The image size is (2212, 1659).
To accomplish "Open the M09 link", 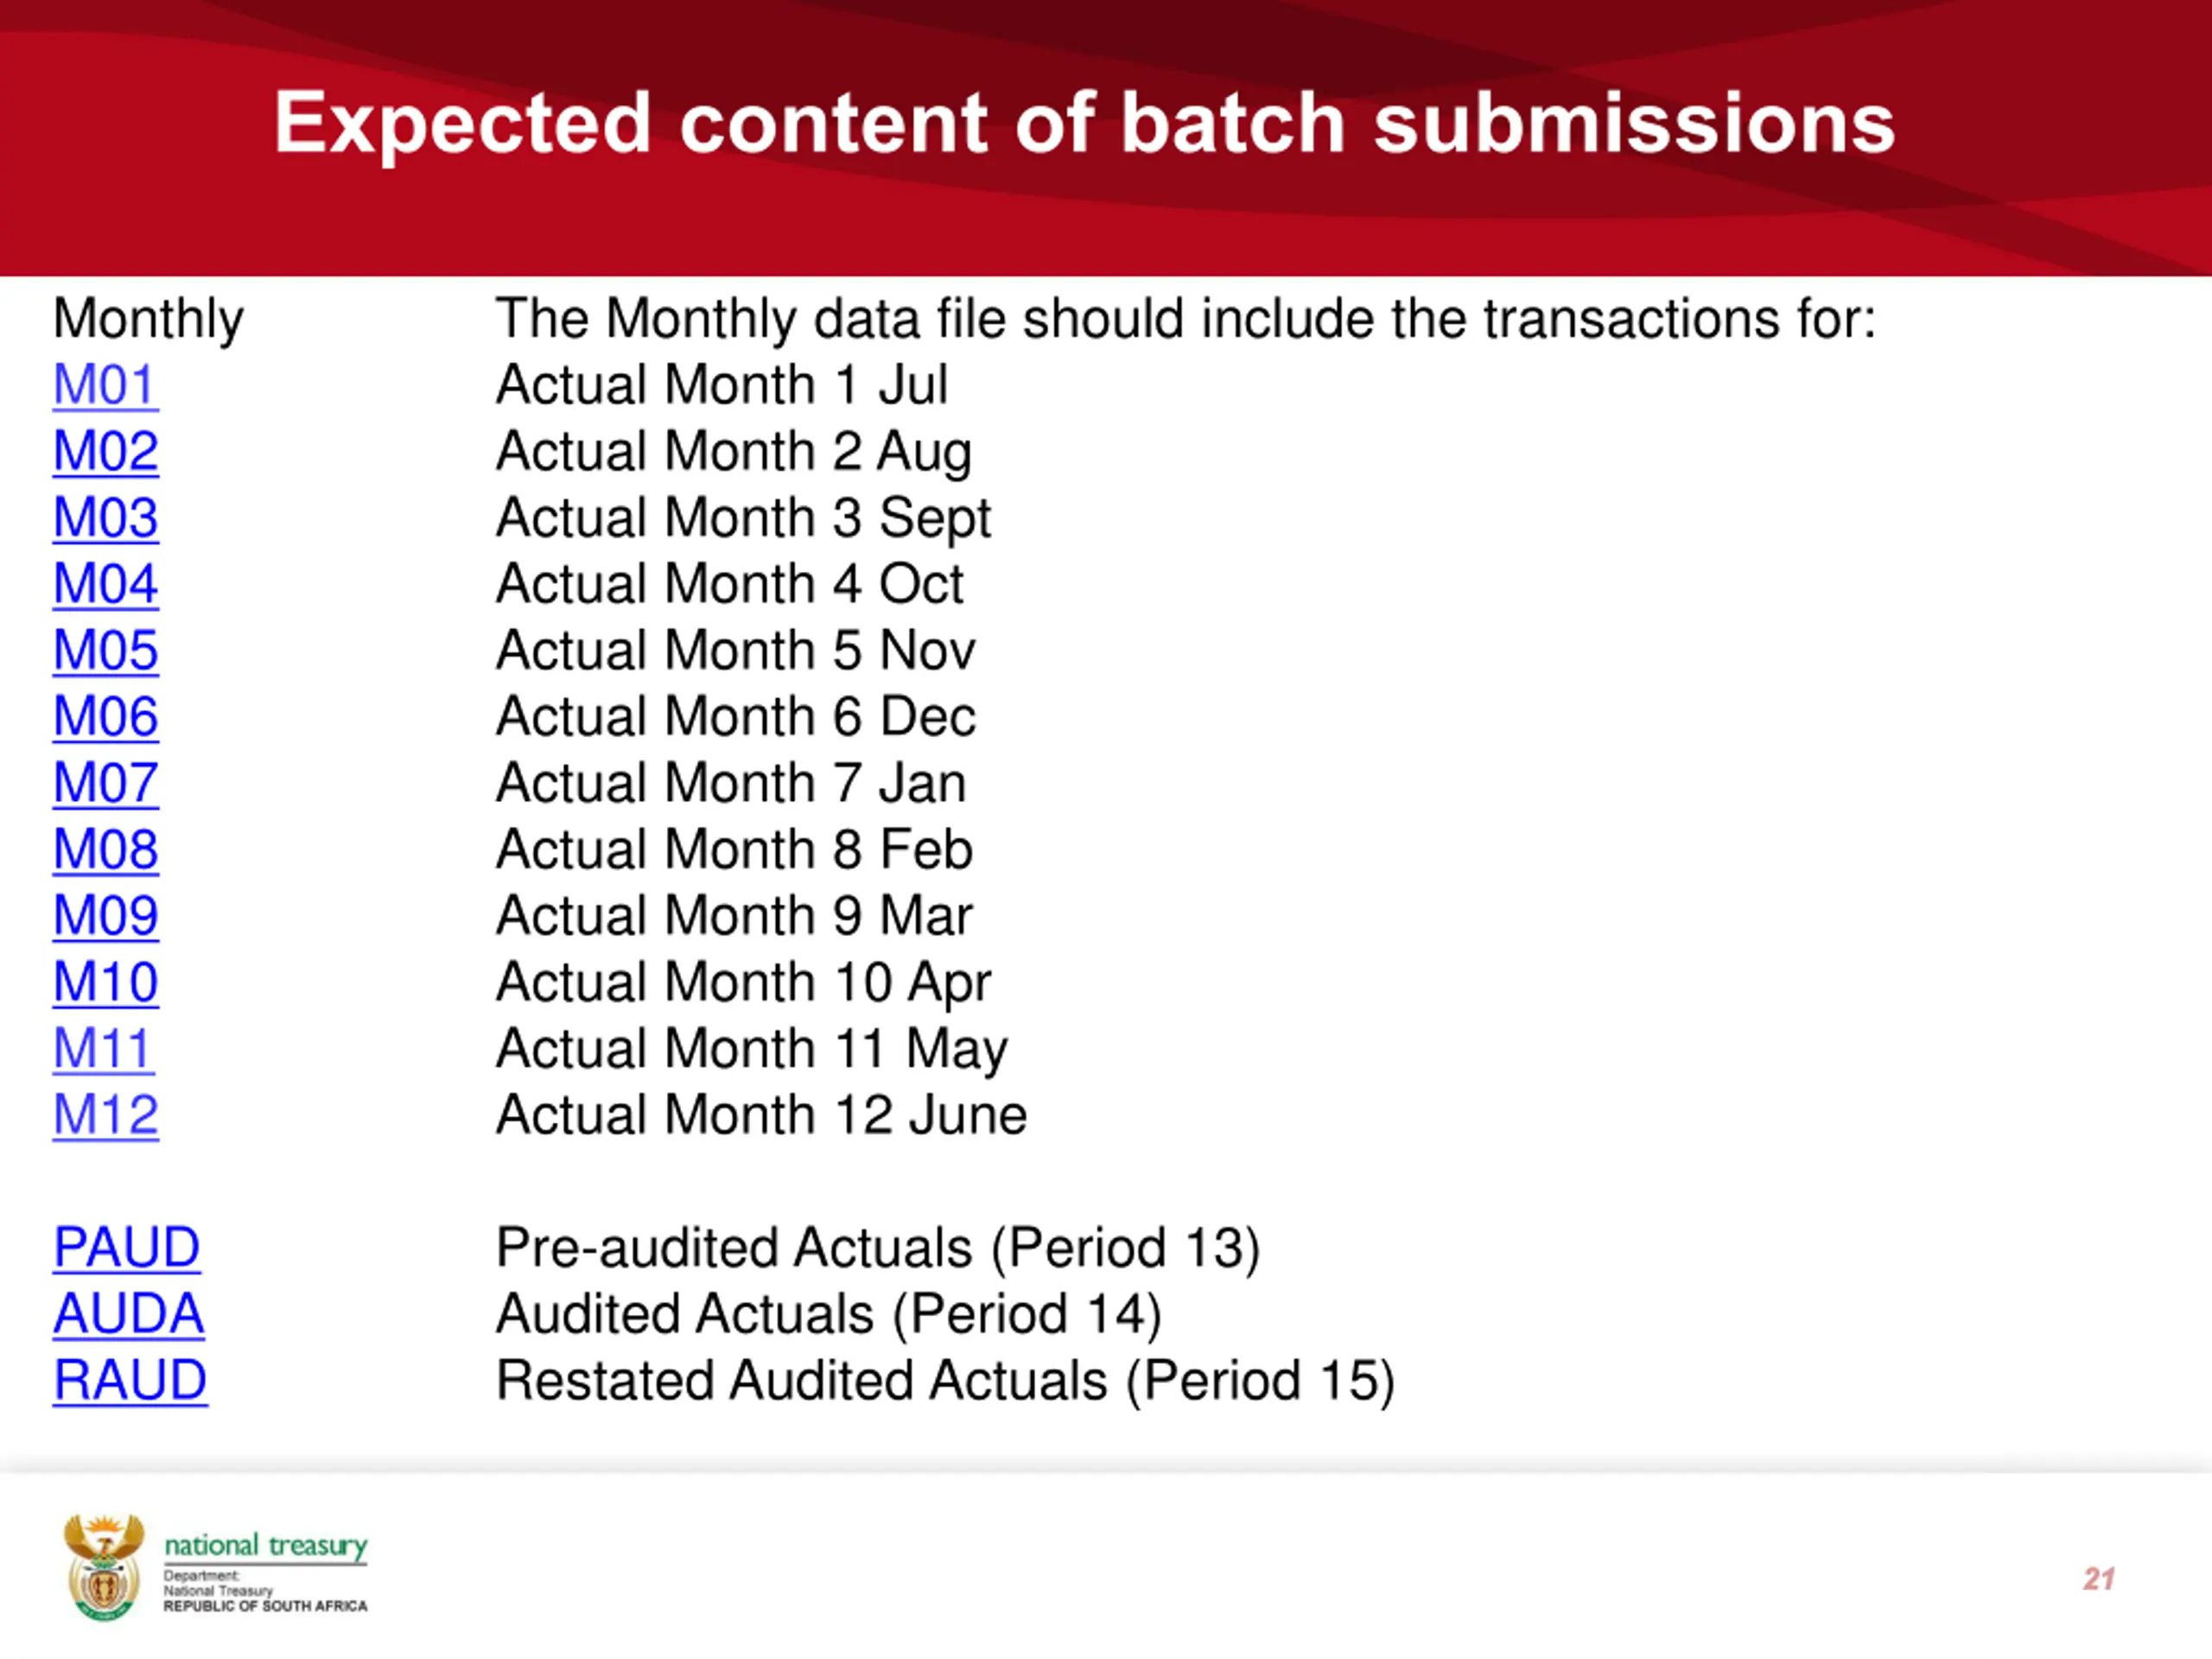I will point(105,916).
